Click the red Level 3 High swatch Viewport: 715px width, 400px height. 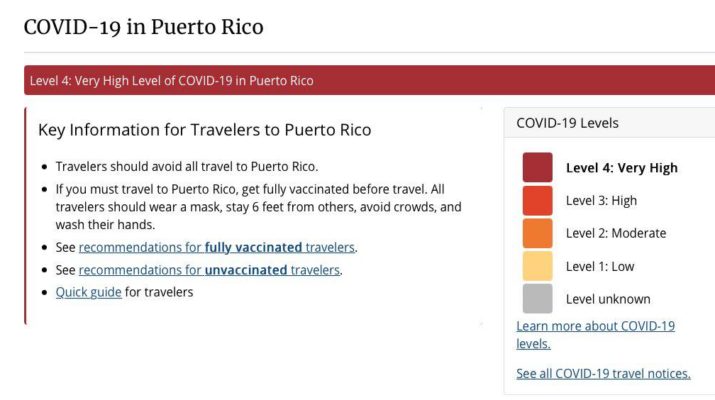pos(538,200)
